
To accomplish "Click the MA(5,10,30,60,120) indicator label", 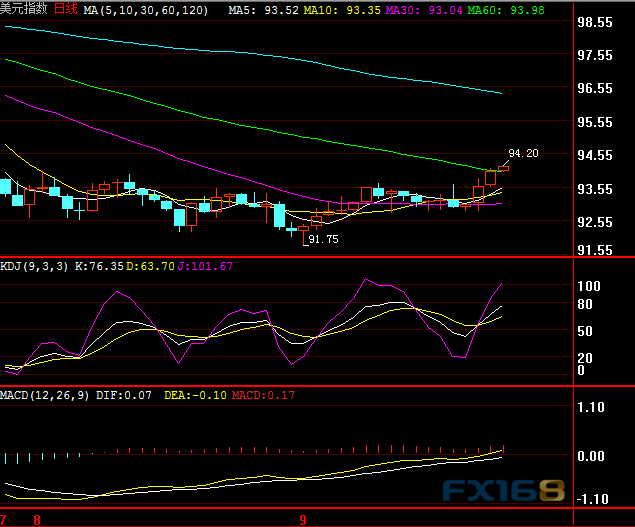I will pyautogui.click(x=146, y=10).
